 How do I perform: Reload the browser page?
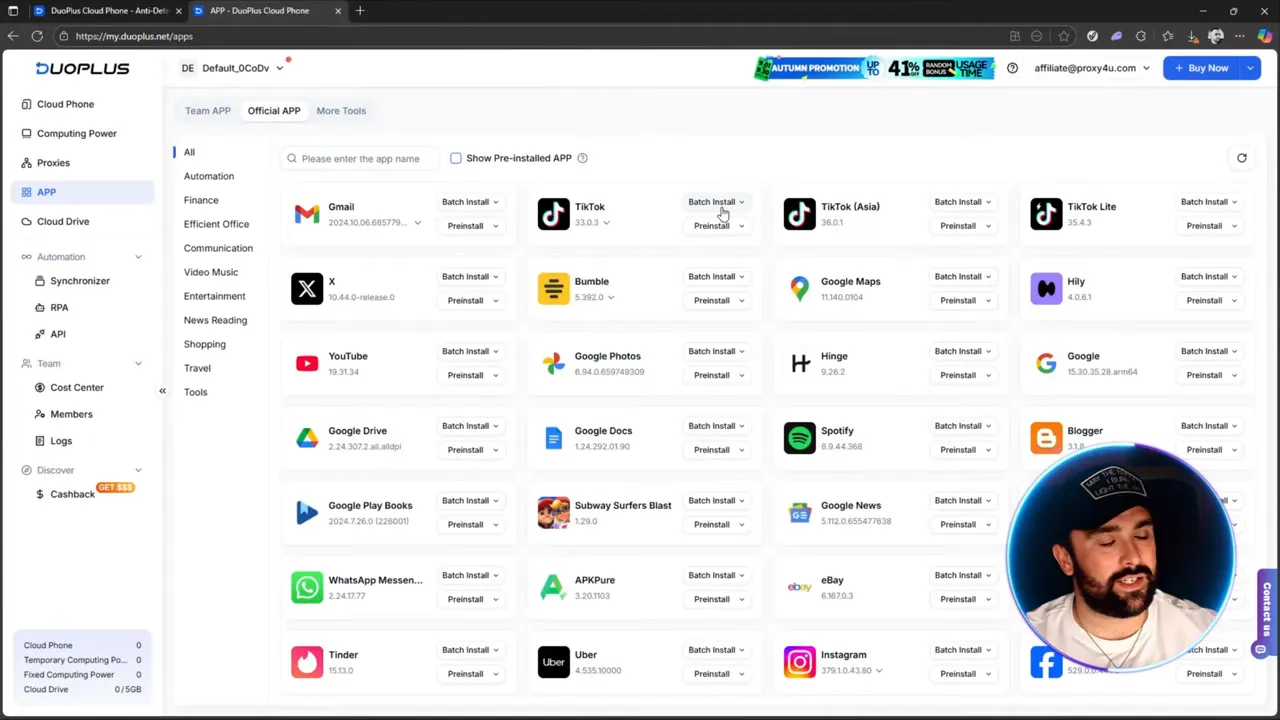click(x=37, y=36)
